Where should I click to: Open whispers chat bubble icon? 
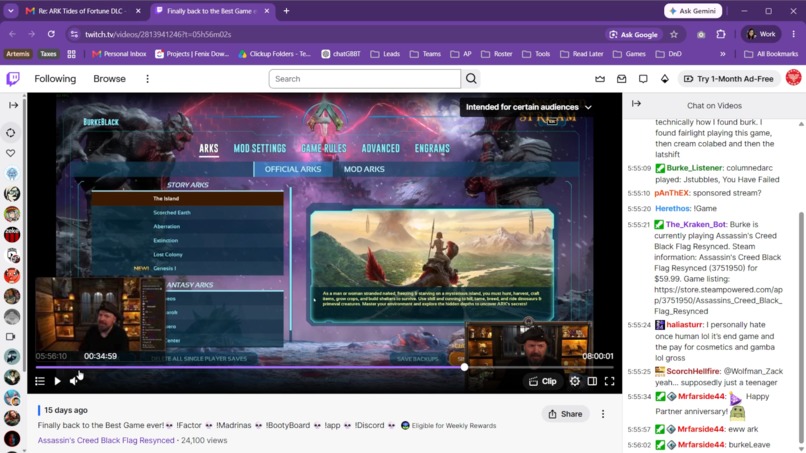[x=643, y=79]
